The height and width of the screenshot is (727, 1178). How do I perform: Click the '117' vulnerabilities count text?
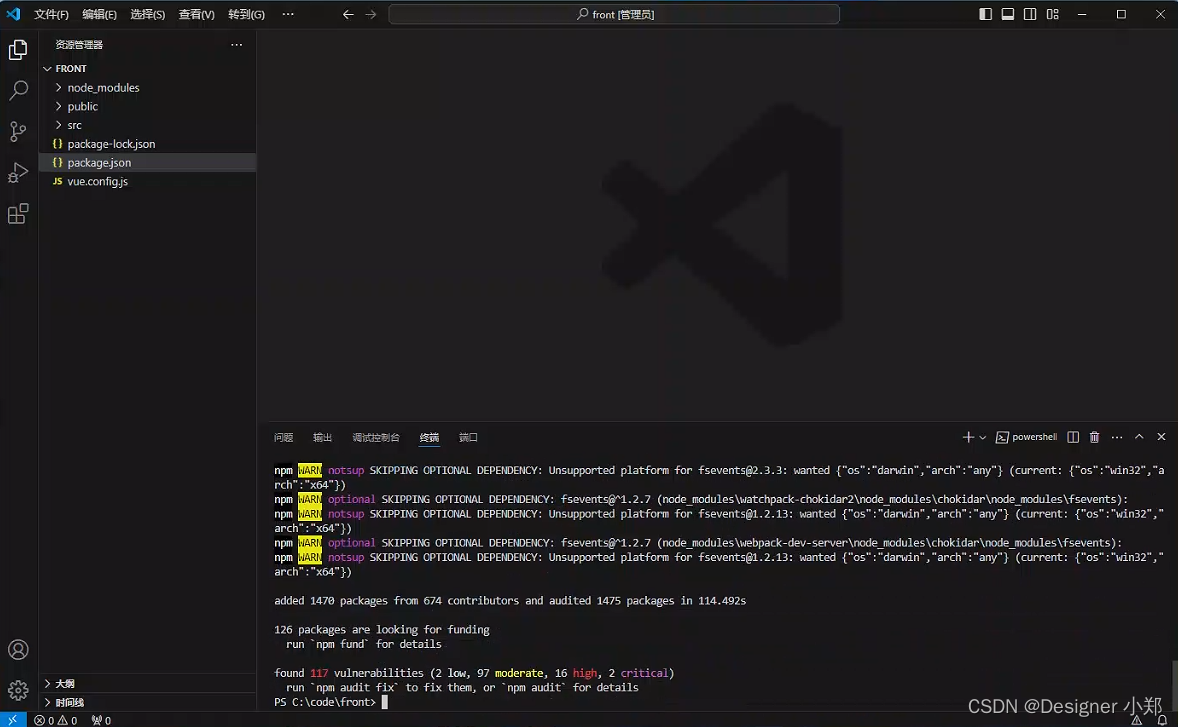(319, 673)
